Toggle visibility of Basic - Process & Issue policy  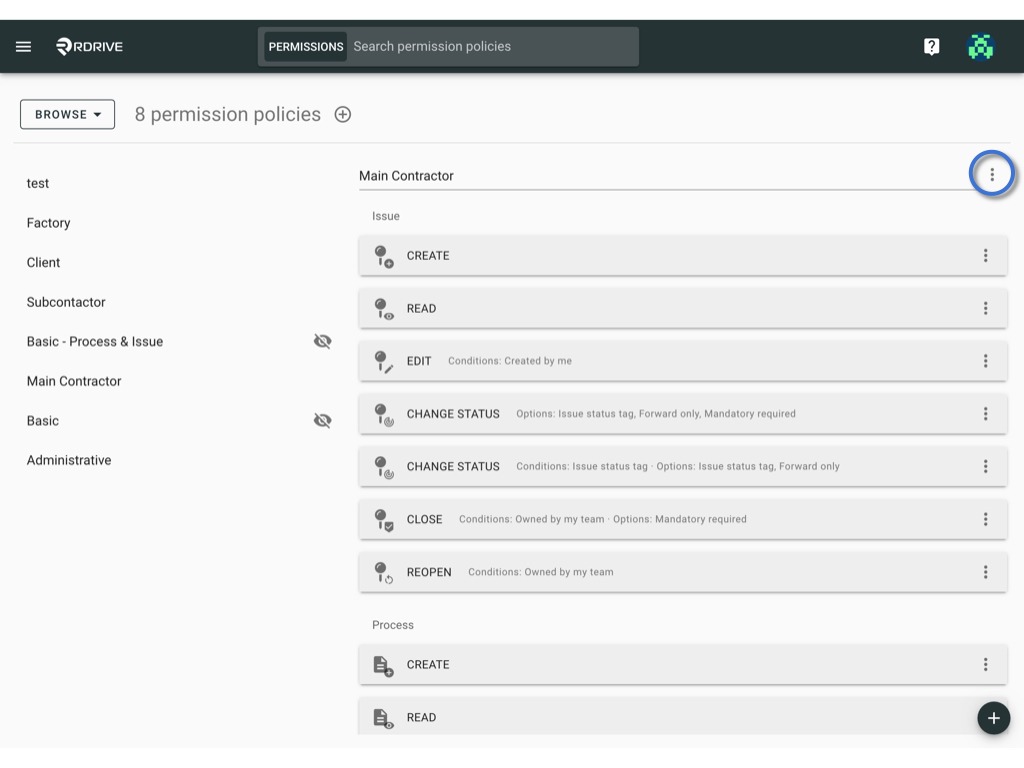coord(323,341)
